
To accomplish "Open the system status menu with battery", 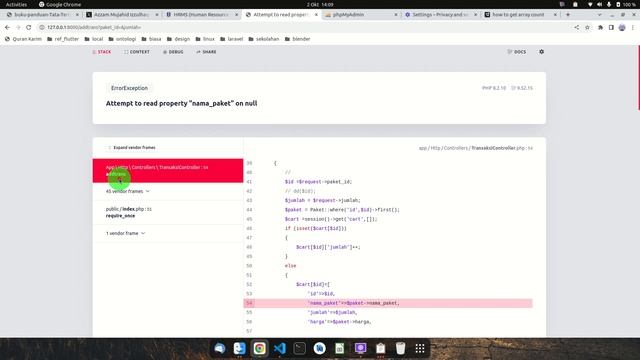I will point(612,4).
